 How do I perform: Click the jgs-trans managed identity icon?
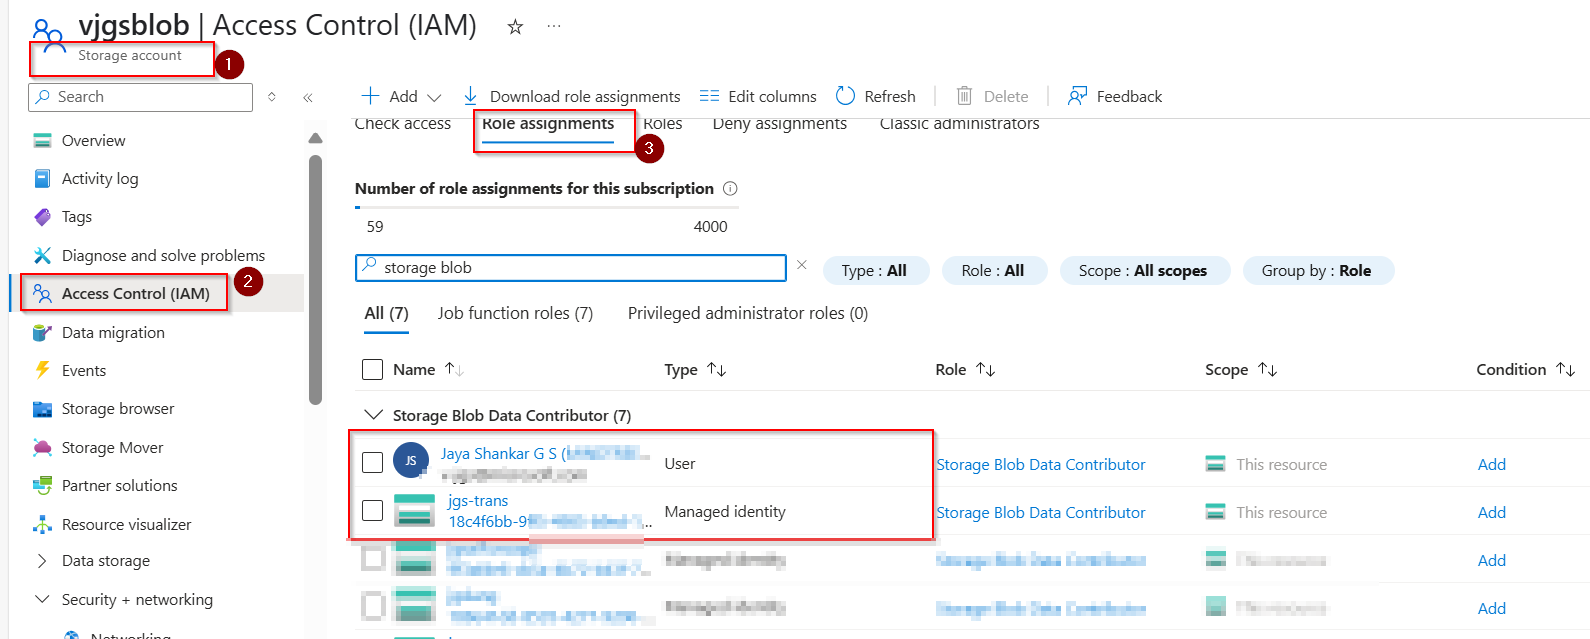[x=414, y=510]
